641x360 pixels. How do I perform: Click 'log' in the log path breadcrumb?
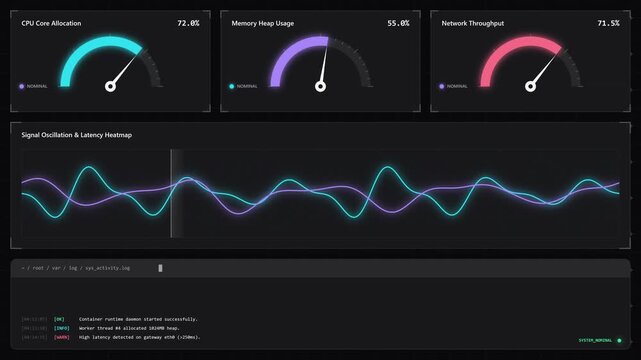(73, 268)
